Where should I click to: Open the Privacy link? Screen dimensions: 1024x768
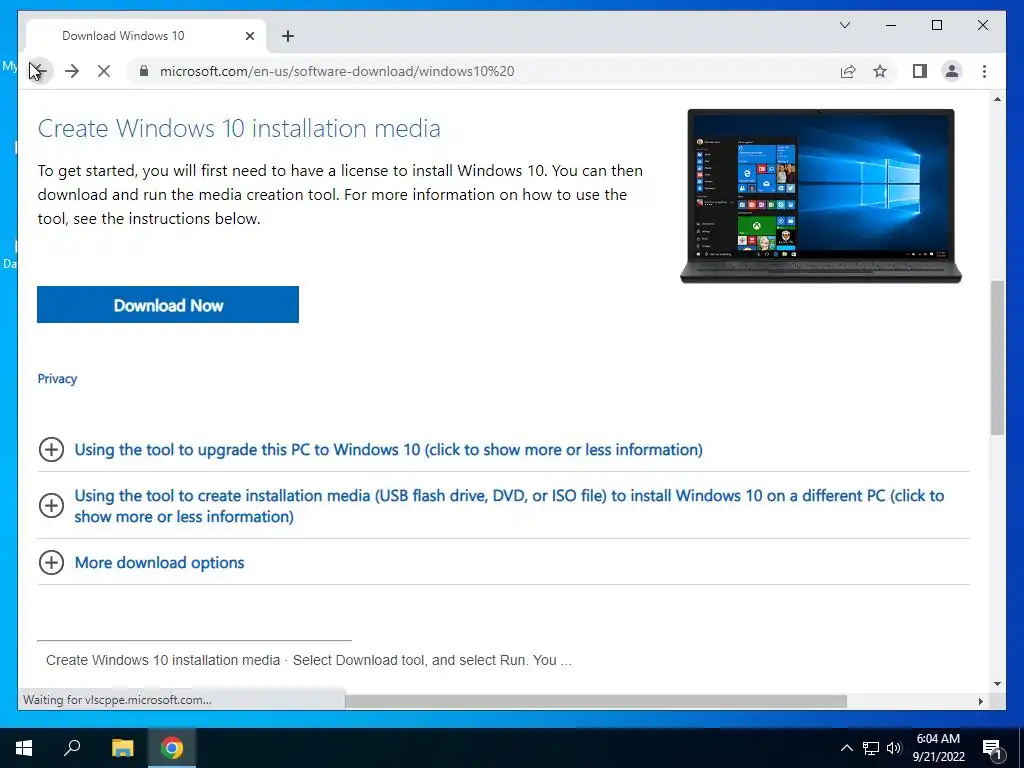tap(57, 379)
